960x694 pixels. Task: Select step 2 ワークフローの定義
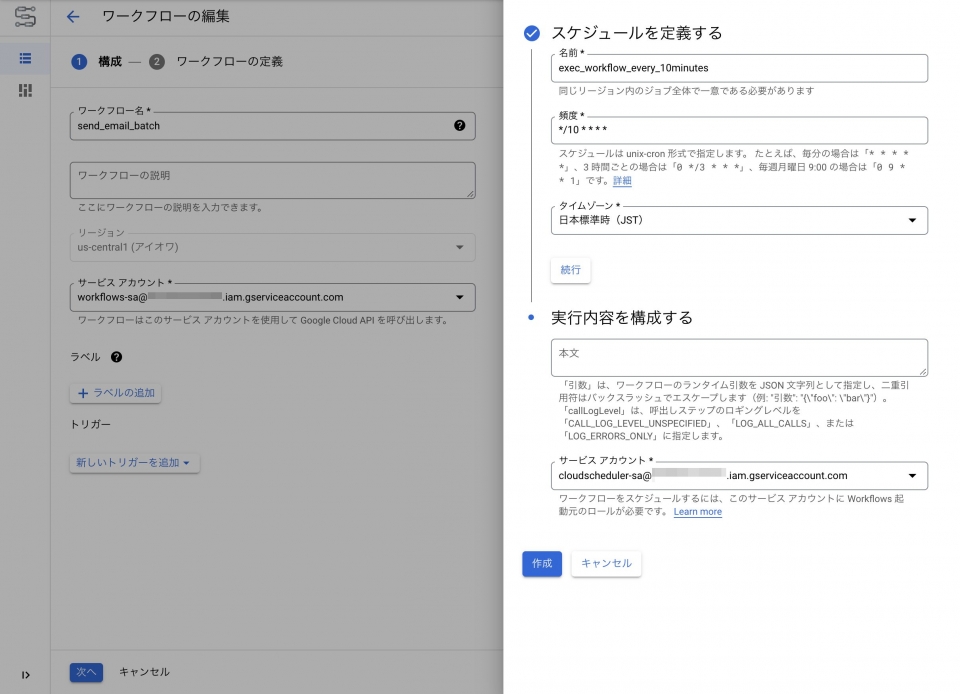(x=216, y=61)
